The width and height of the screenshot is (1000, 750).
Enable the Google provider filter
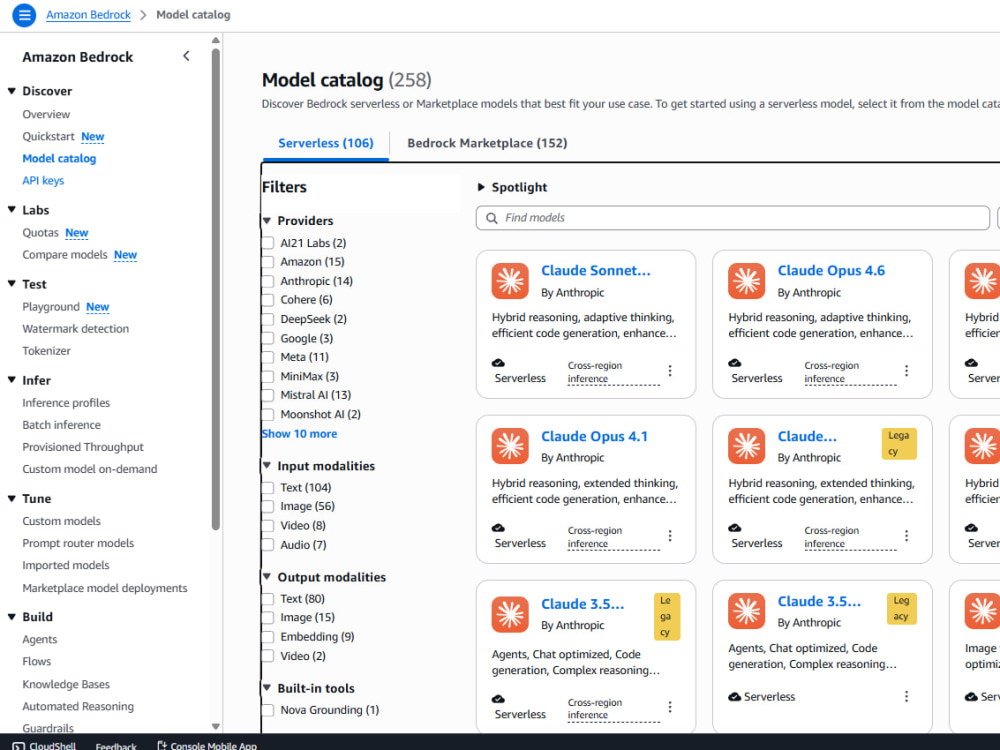pos(268,339)
